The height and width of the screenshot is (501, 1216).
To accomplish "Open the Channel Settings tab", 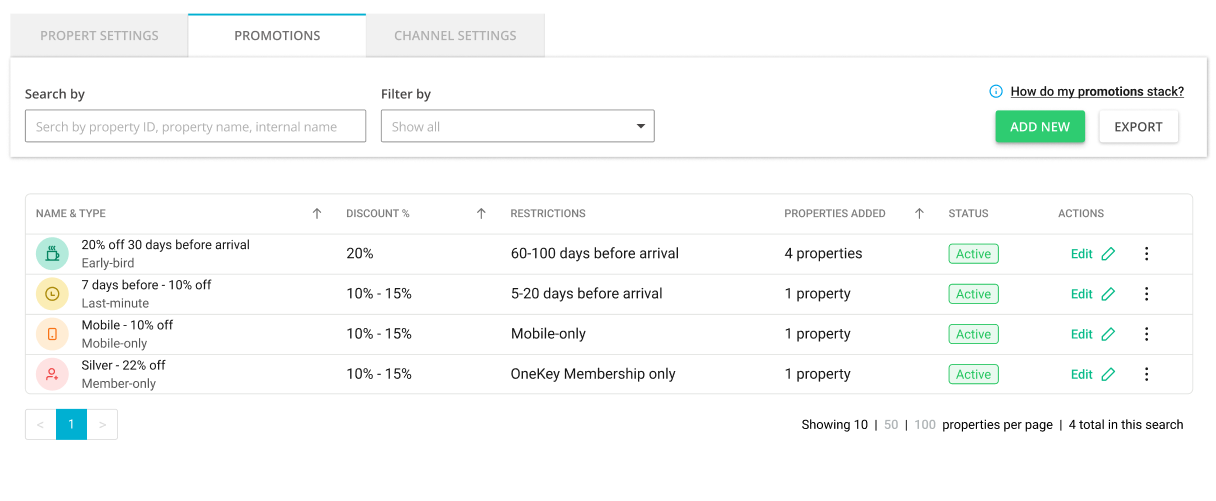I will [x=455, y=36].
